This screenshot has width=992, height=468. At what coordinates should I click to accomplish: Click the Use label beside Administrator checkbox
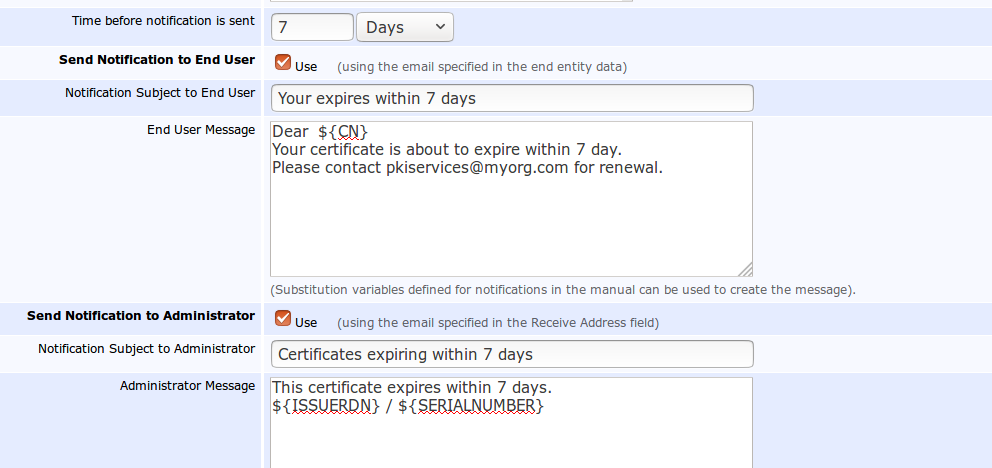point(306,323)
